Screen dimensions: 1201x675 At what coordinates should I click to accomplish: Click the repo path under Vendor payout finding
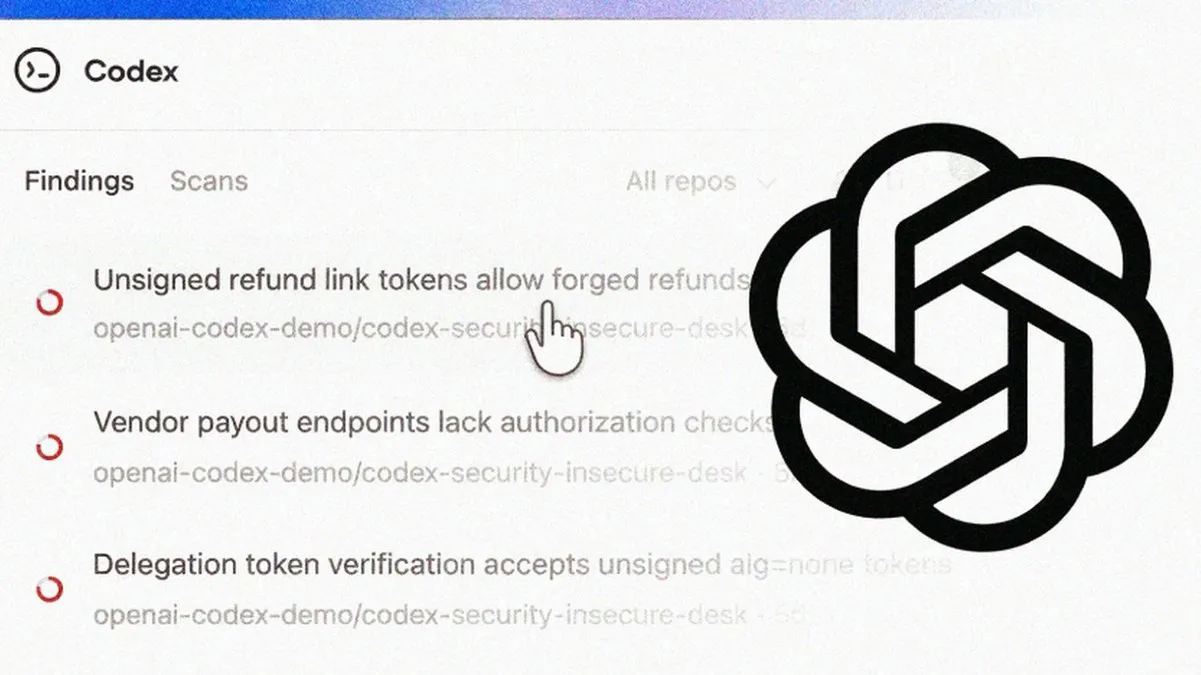[x=420, y=471]
